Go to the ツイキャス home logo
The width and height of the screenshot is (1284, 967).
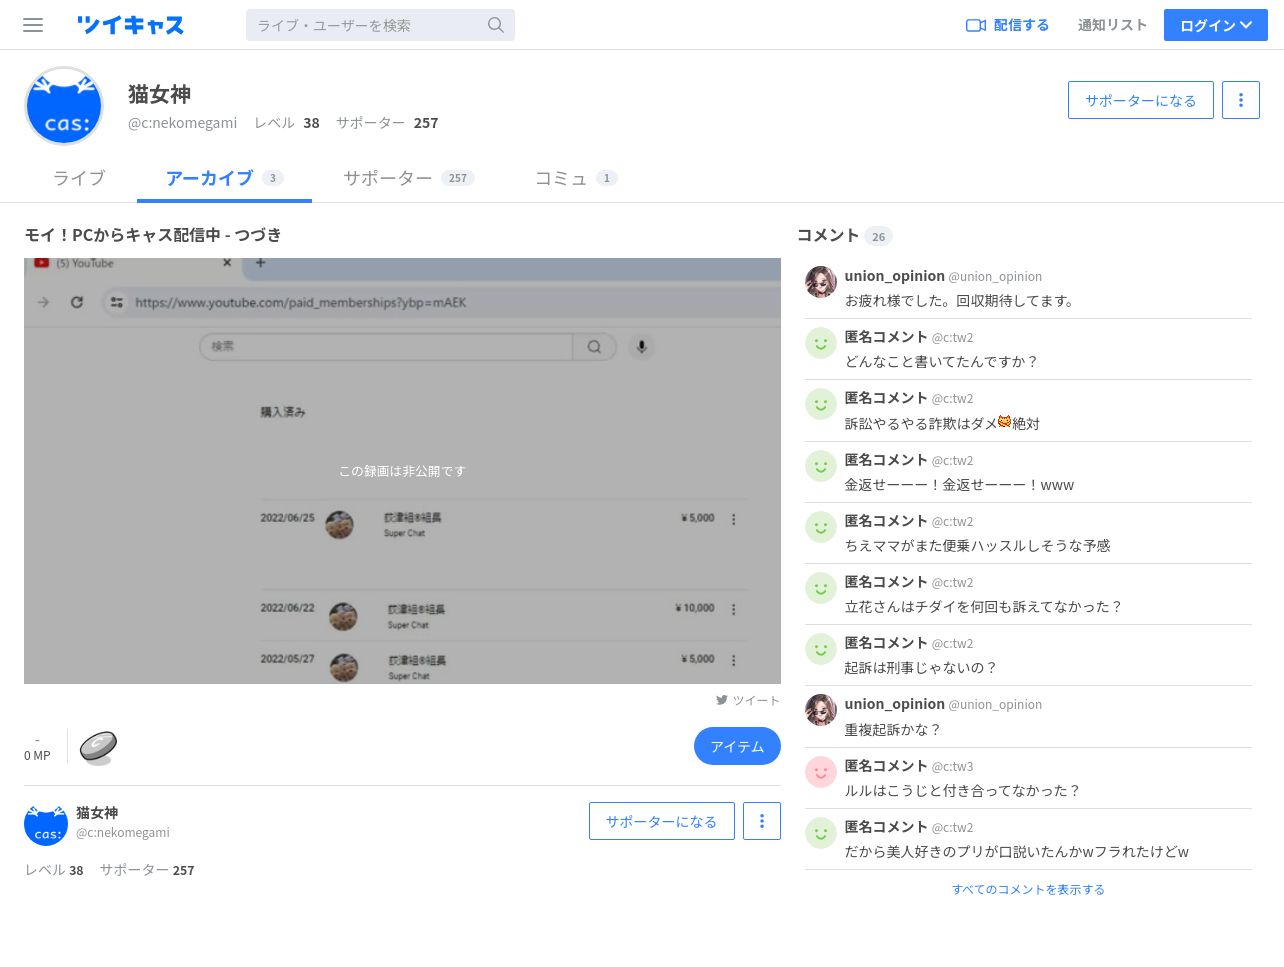(x=130, y=25)
